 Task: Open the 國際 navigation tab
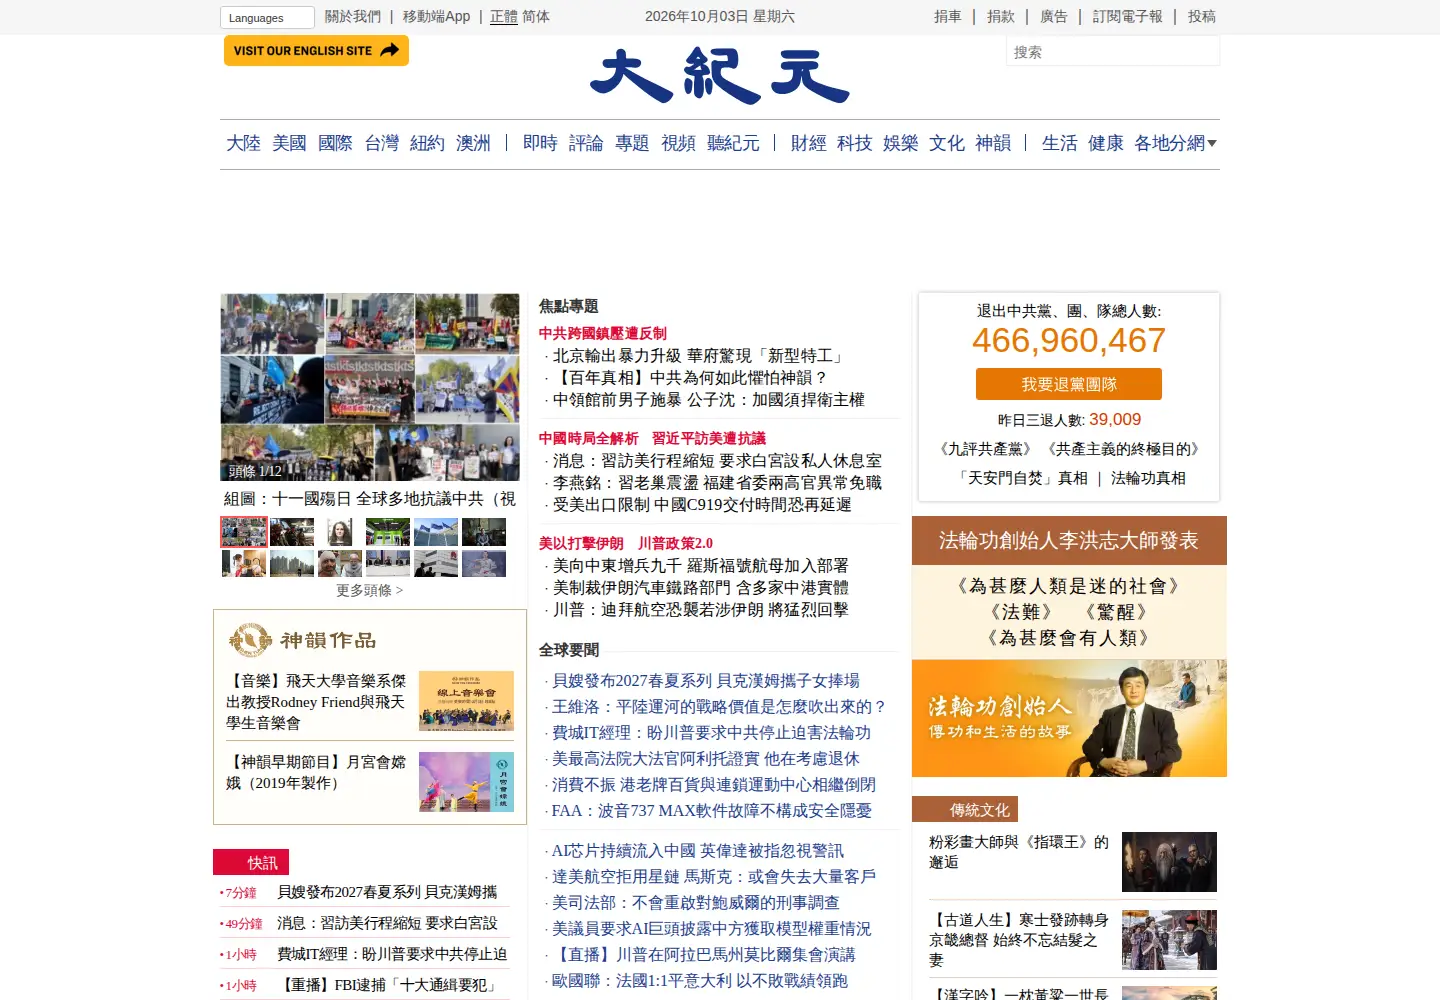(x=335, y=143)
